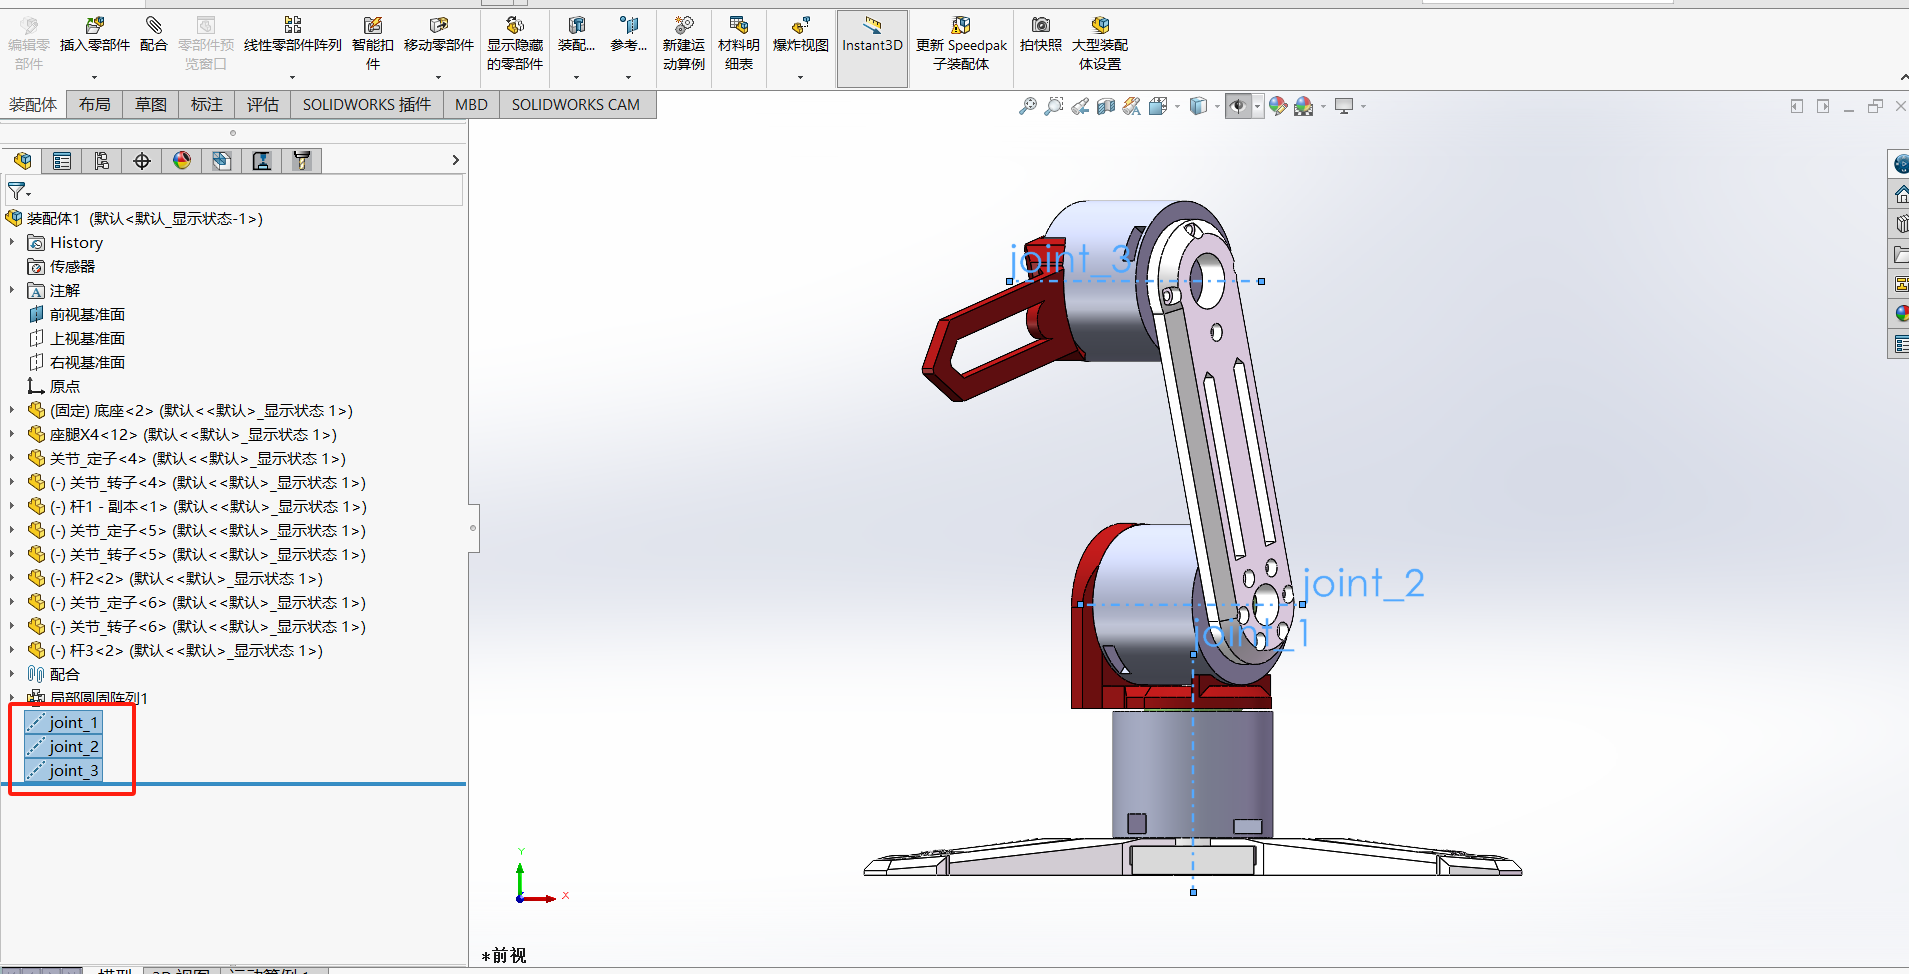Click joint_2 label in viewport
This screenshot has height=974, width=1909.
click(1364, 583)
